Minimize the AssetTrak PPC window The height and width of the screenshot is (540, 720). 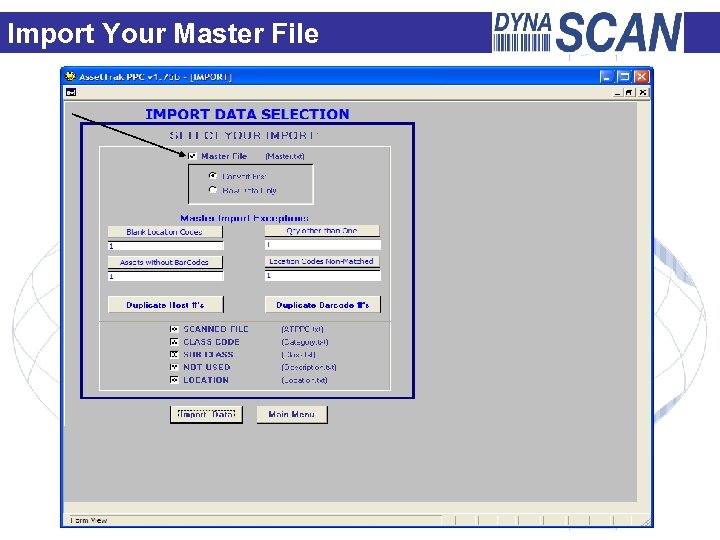pyautogui.click(x=607, y=77)
